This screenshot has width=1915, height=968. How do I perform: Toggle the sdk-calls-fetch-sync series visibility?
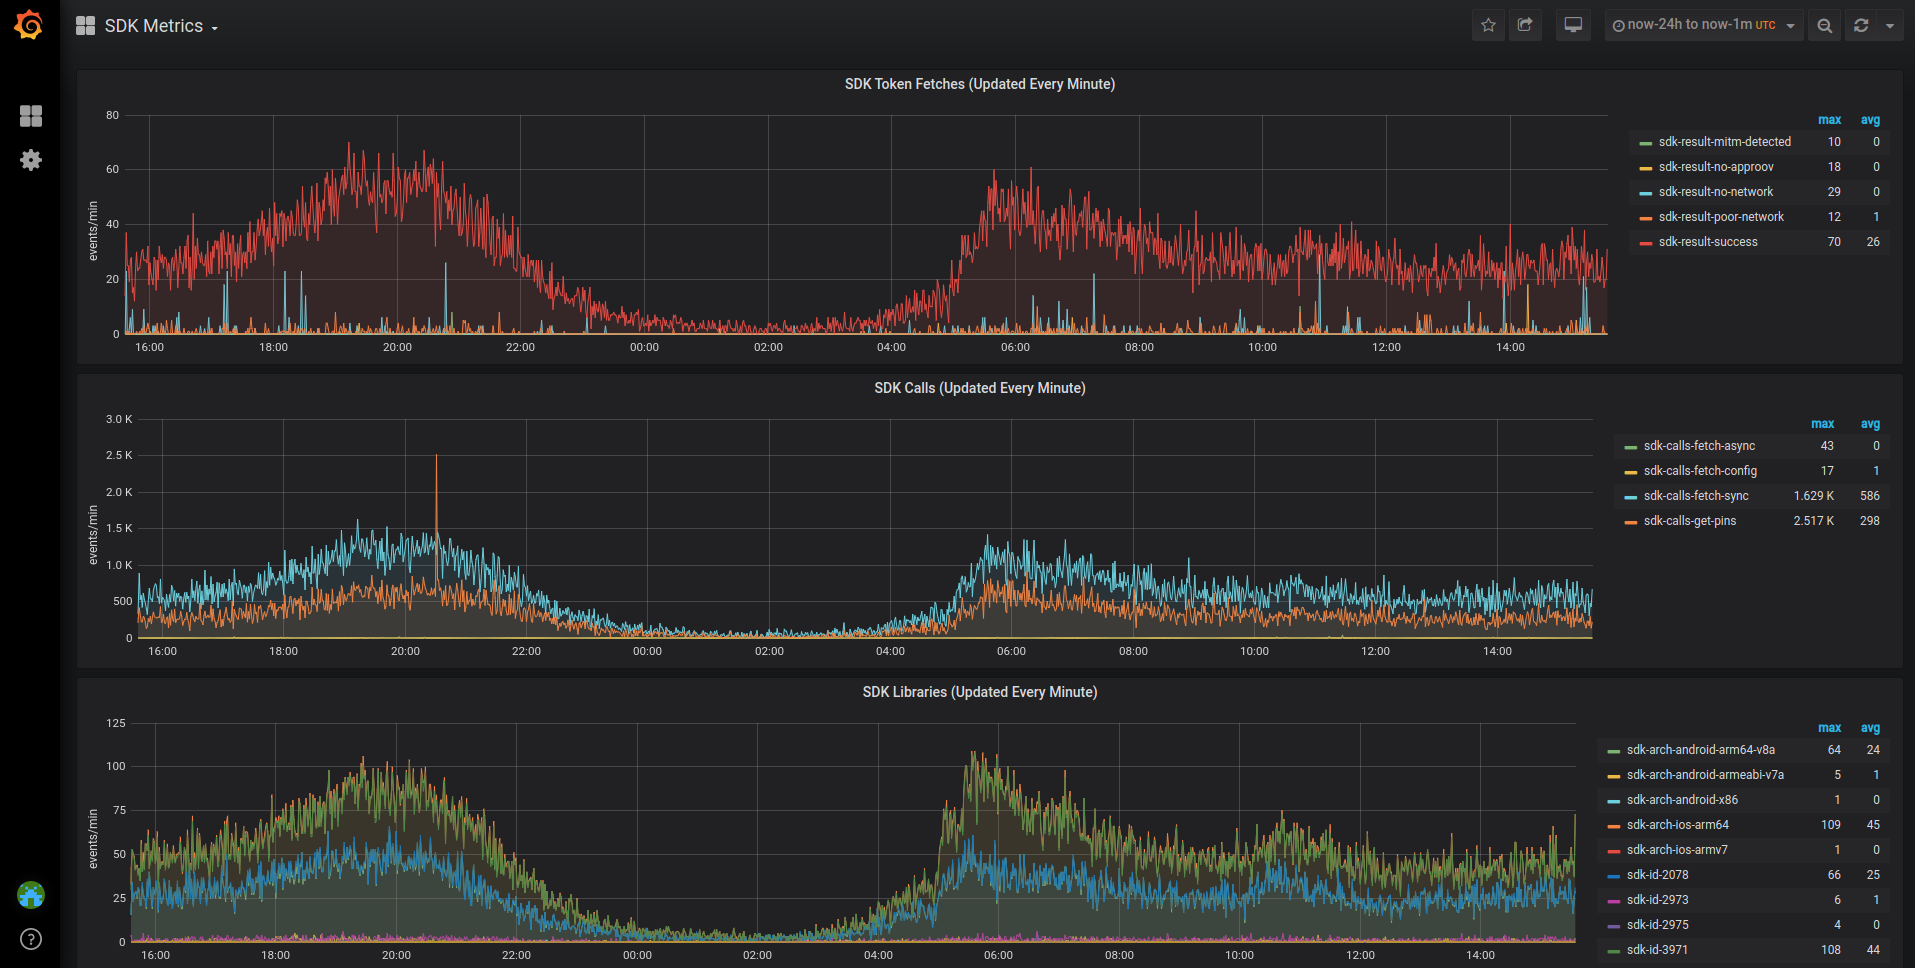click(1695, 495)
